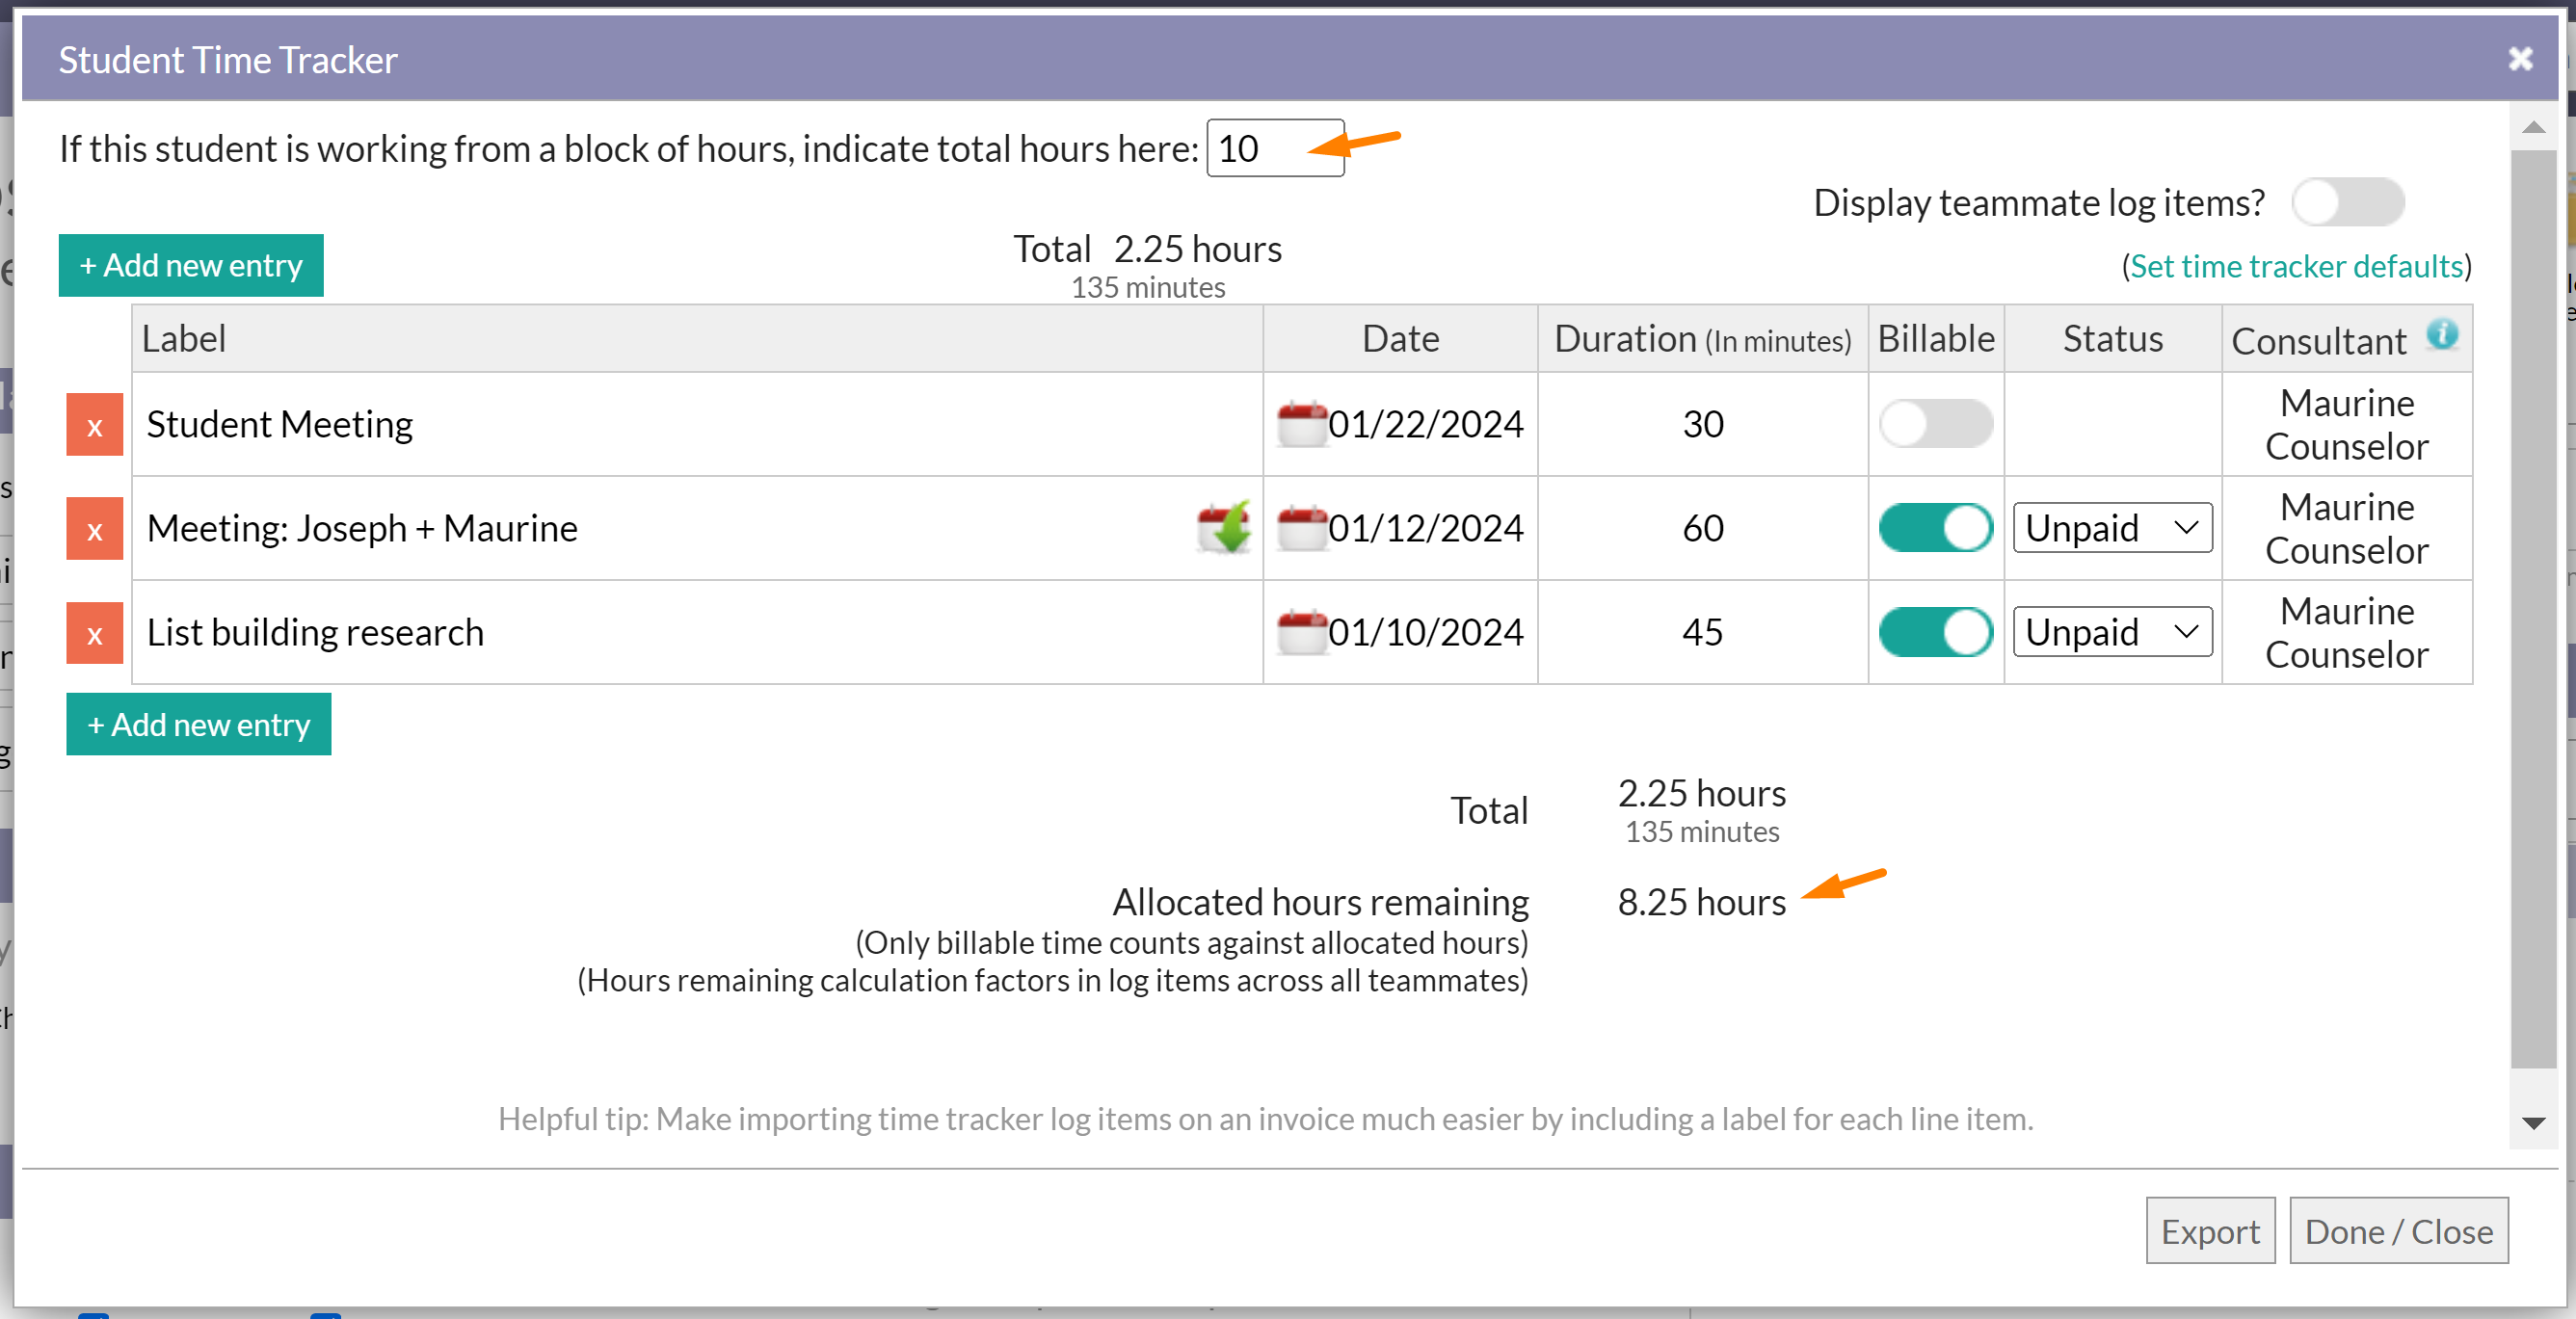Remove the List building research entry
Viewport: 2576px width, 1319px height.
[x=94, y=633]
